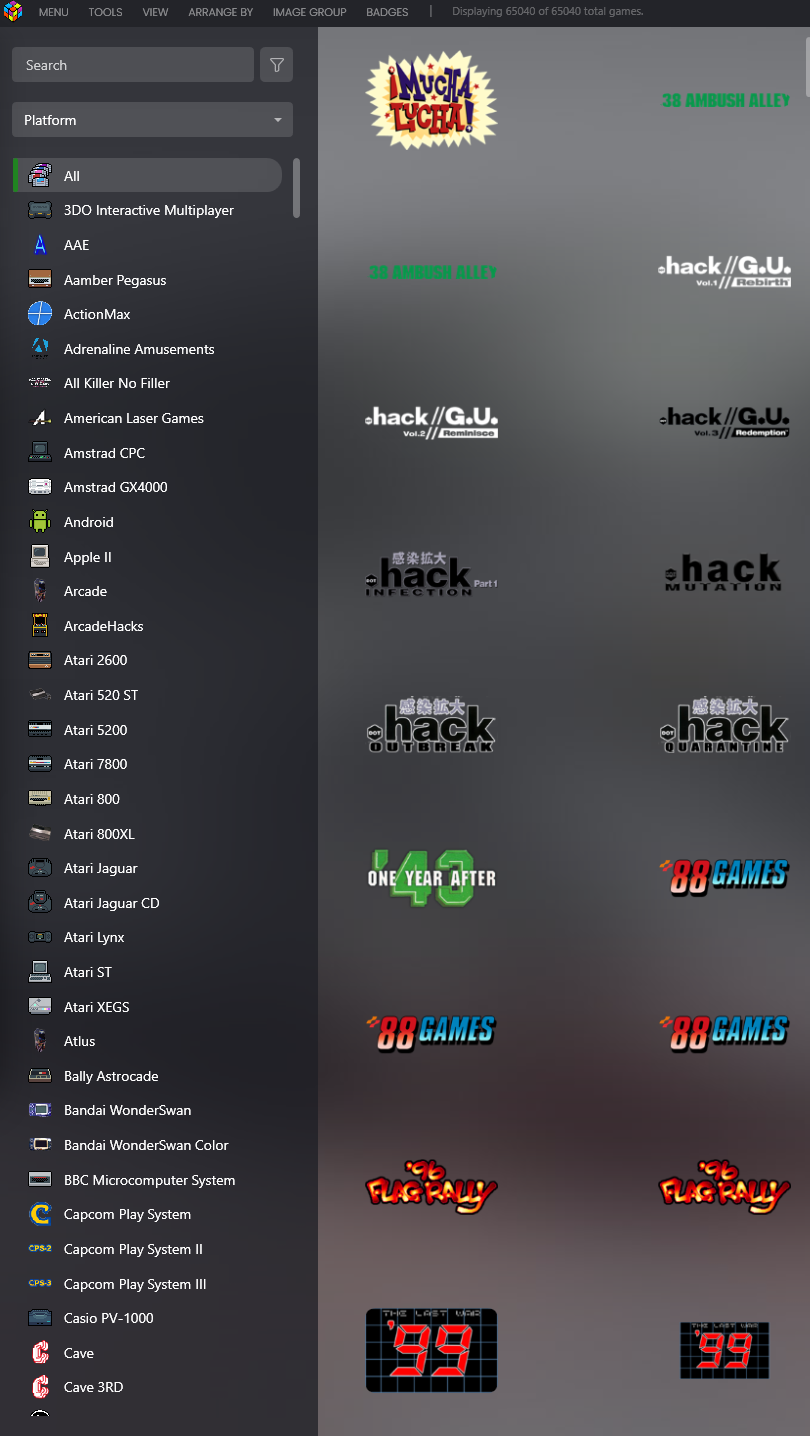The width and height of the screenshot is (810, 1436).
Task: Open the IMAGE GROUP menu
Action: pyautogui.click(x=309, y=12)
